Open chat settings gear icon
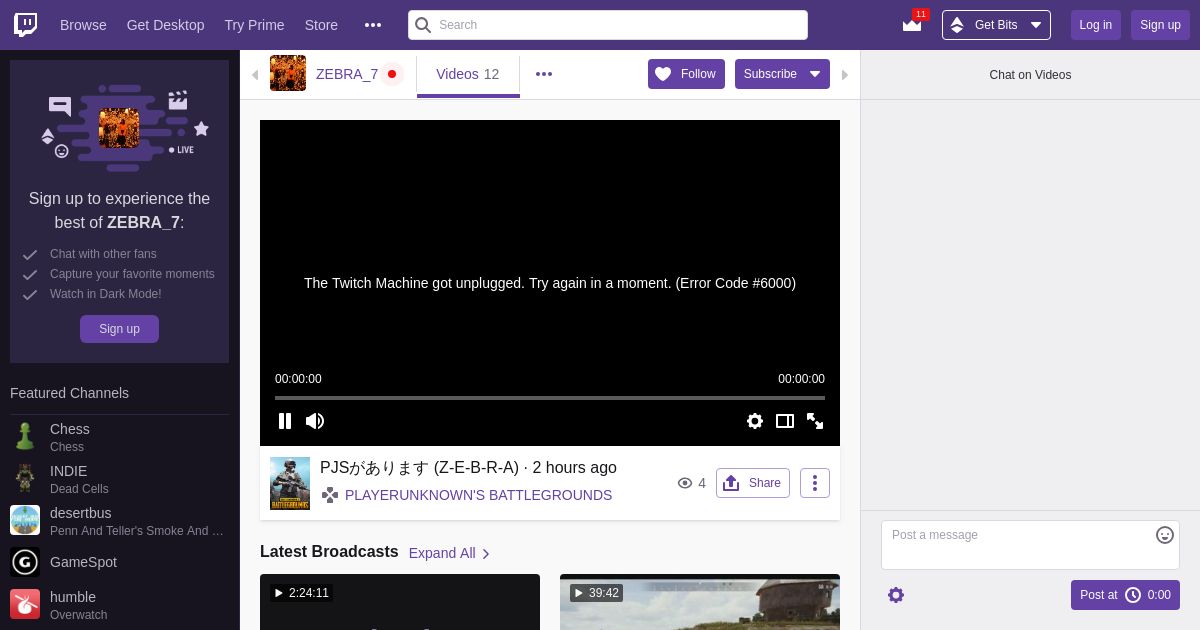The image size is (1200, 630). click(x=896, y=595)
